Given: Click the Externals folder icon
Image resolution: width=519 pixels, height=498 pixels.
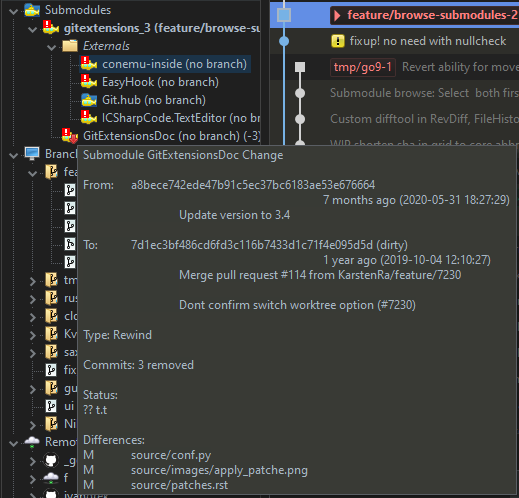Looking at the screenshot, I should coord(70,45).
